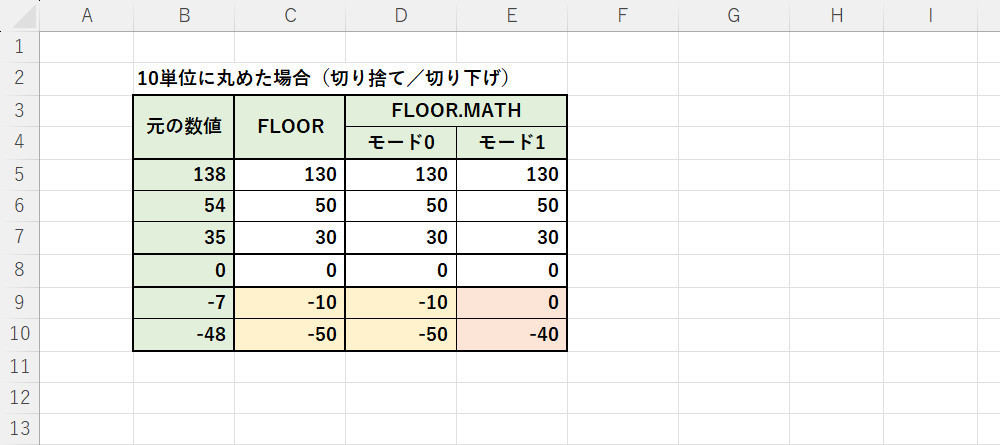This screenshot has height=445, width=1000.
Task: Click the cell containing -48
Action: [184, 335]
